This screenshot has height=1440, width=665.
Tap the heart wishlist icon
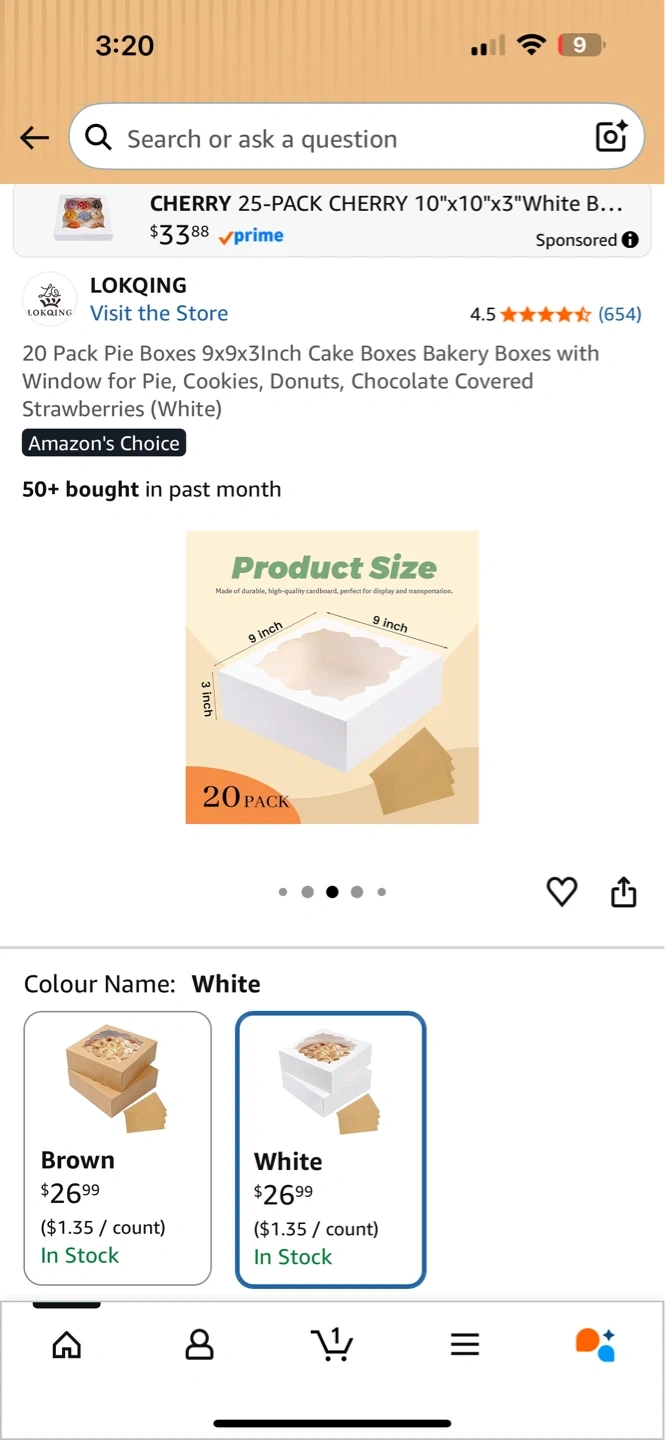(x=562, y=891)
